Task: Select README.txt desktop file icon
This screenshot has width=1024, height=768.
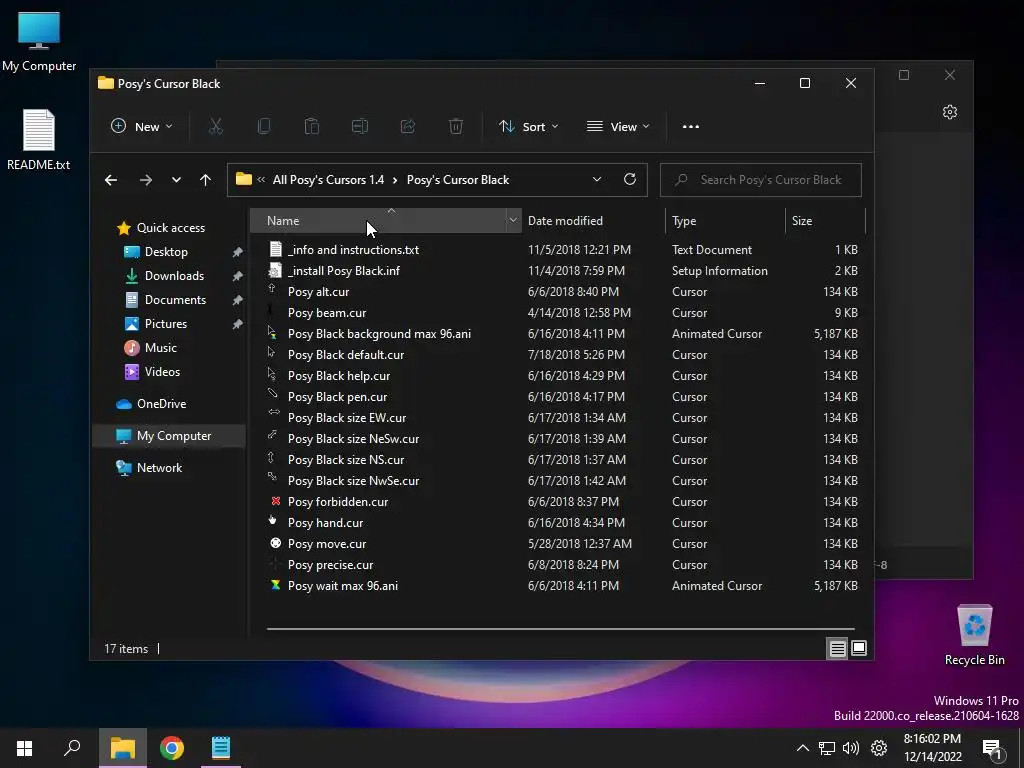Action: click(x=39, y=140)
